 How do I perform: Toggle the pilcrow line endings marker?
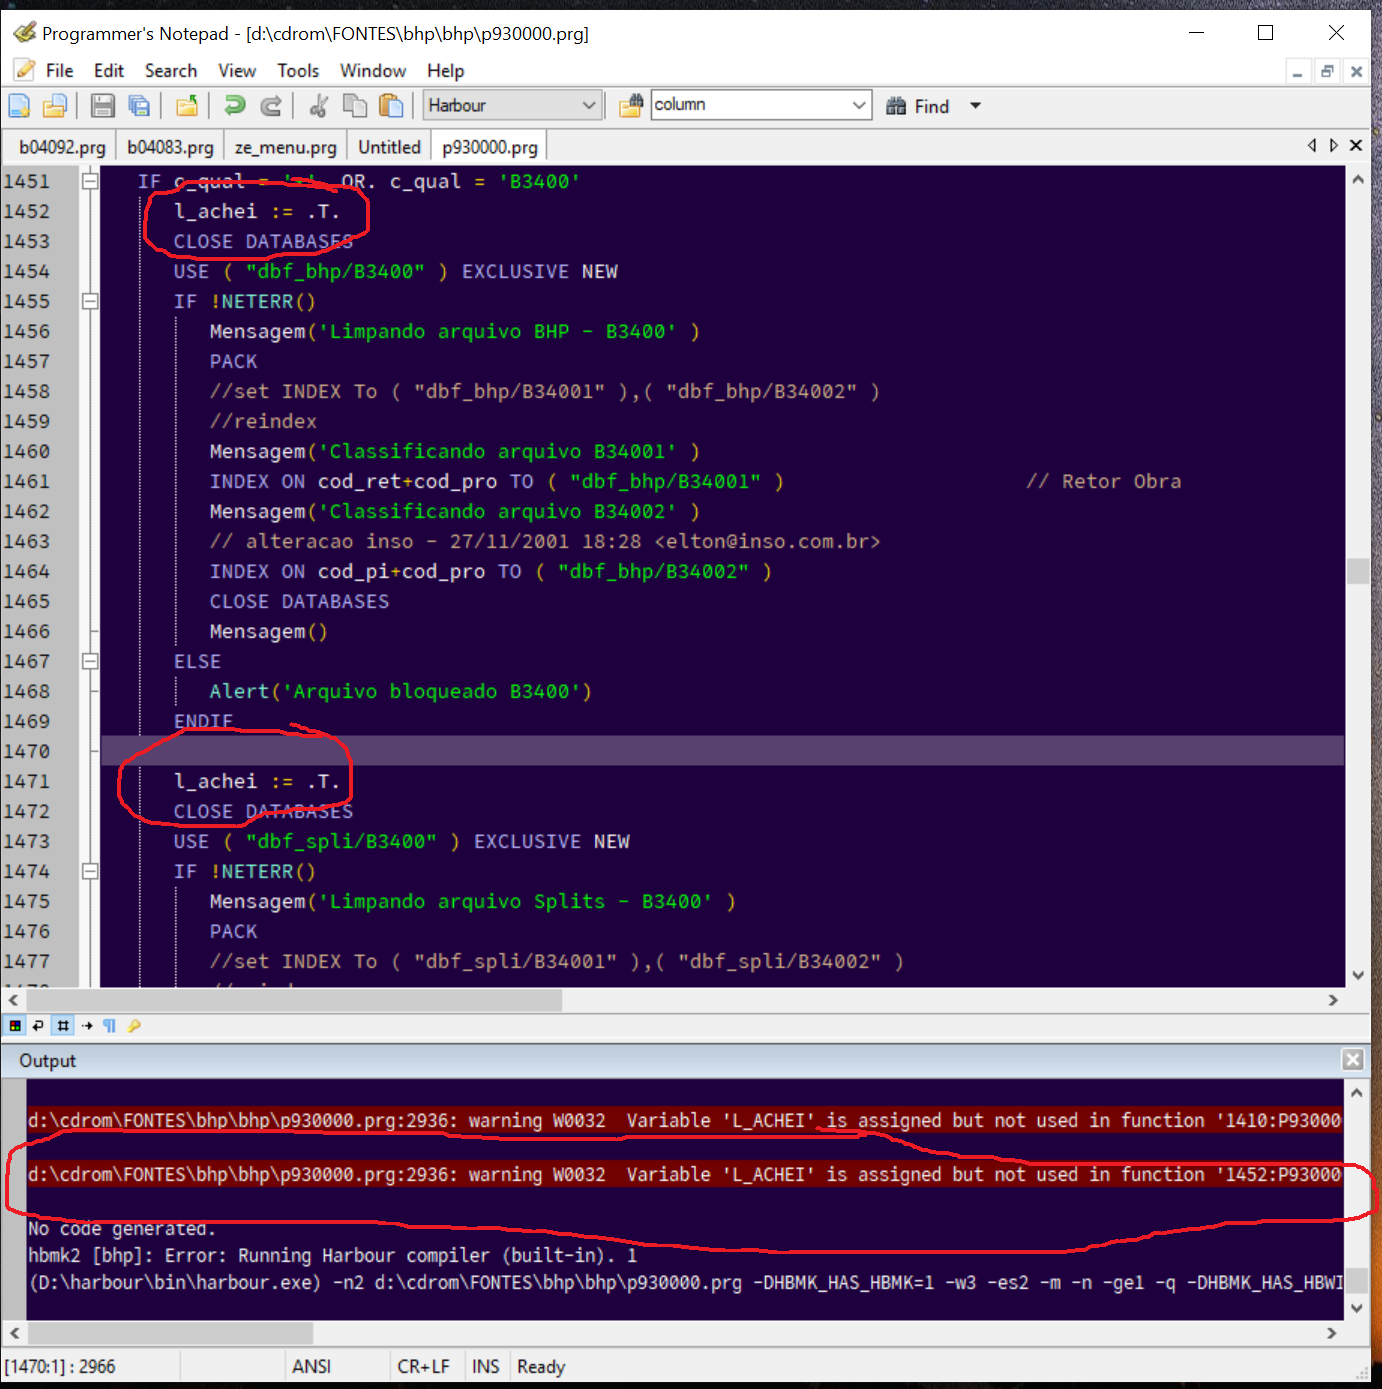[x=110, y=1026]
